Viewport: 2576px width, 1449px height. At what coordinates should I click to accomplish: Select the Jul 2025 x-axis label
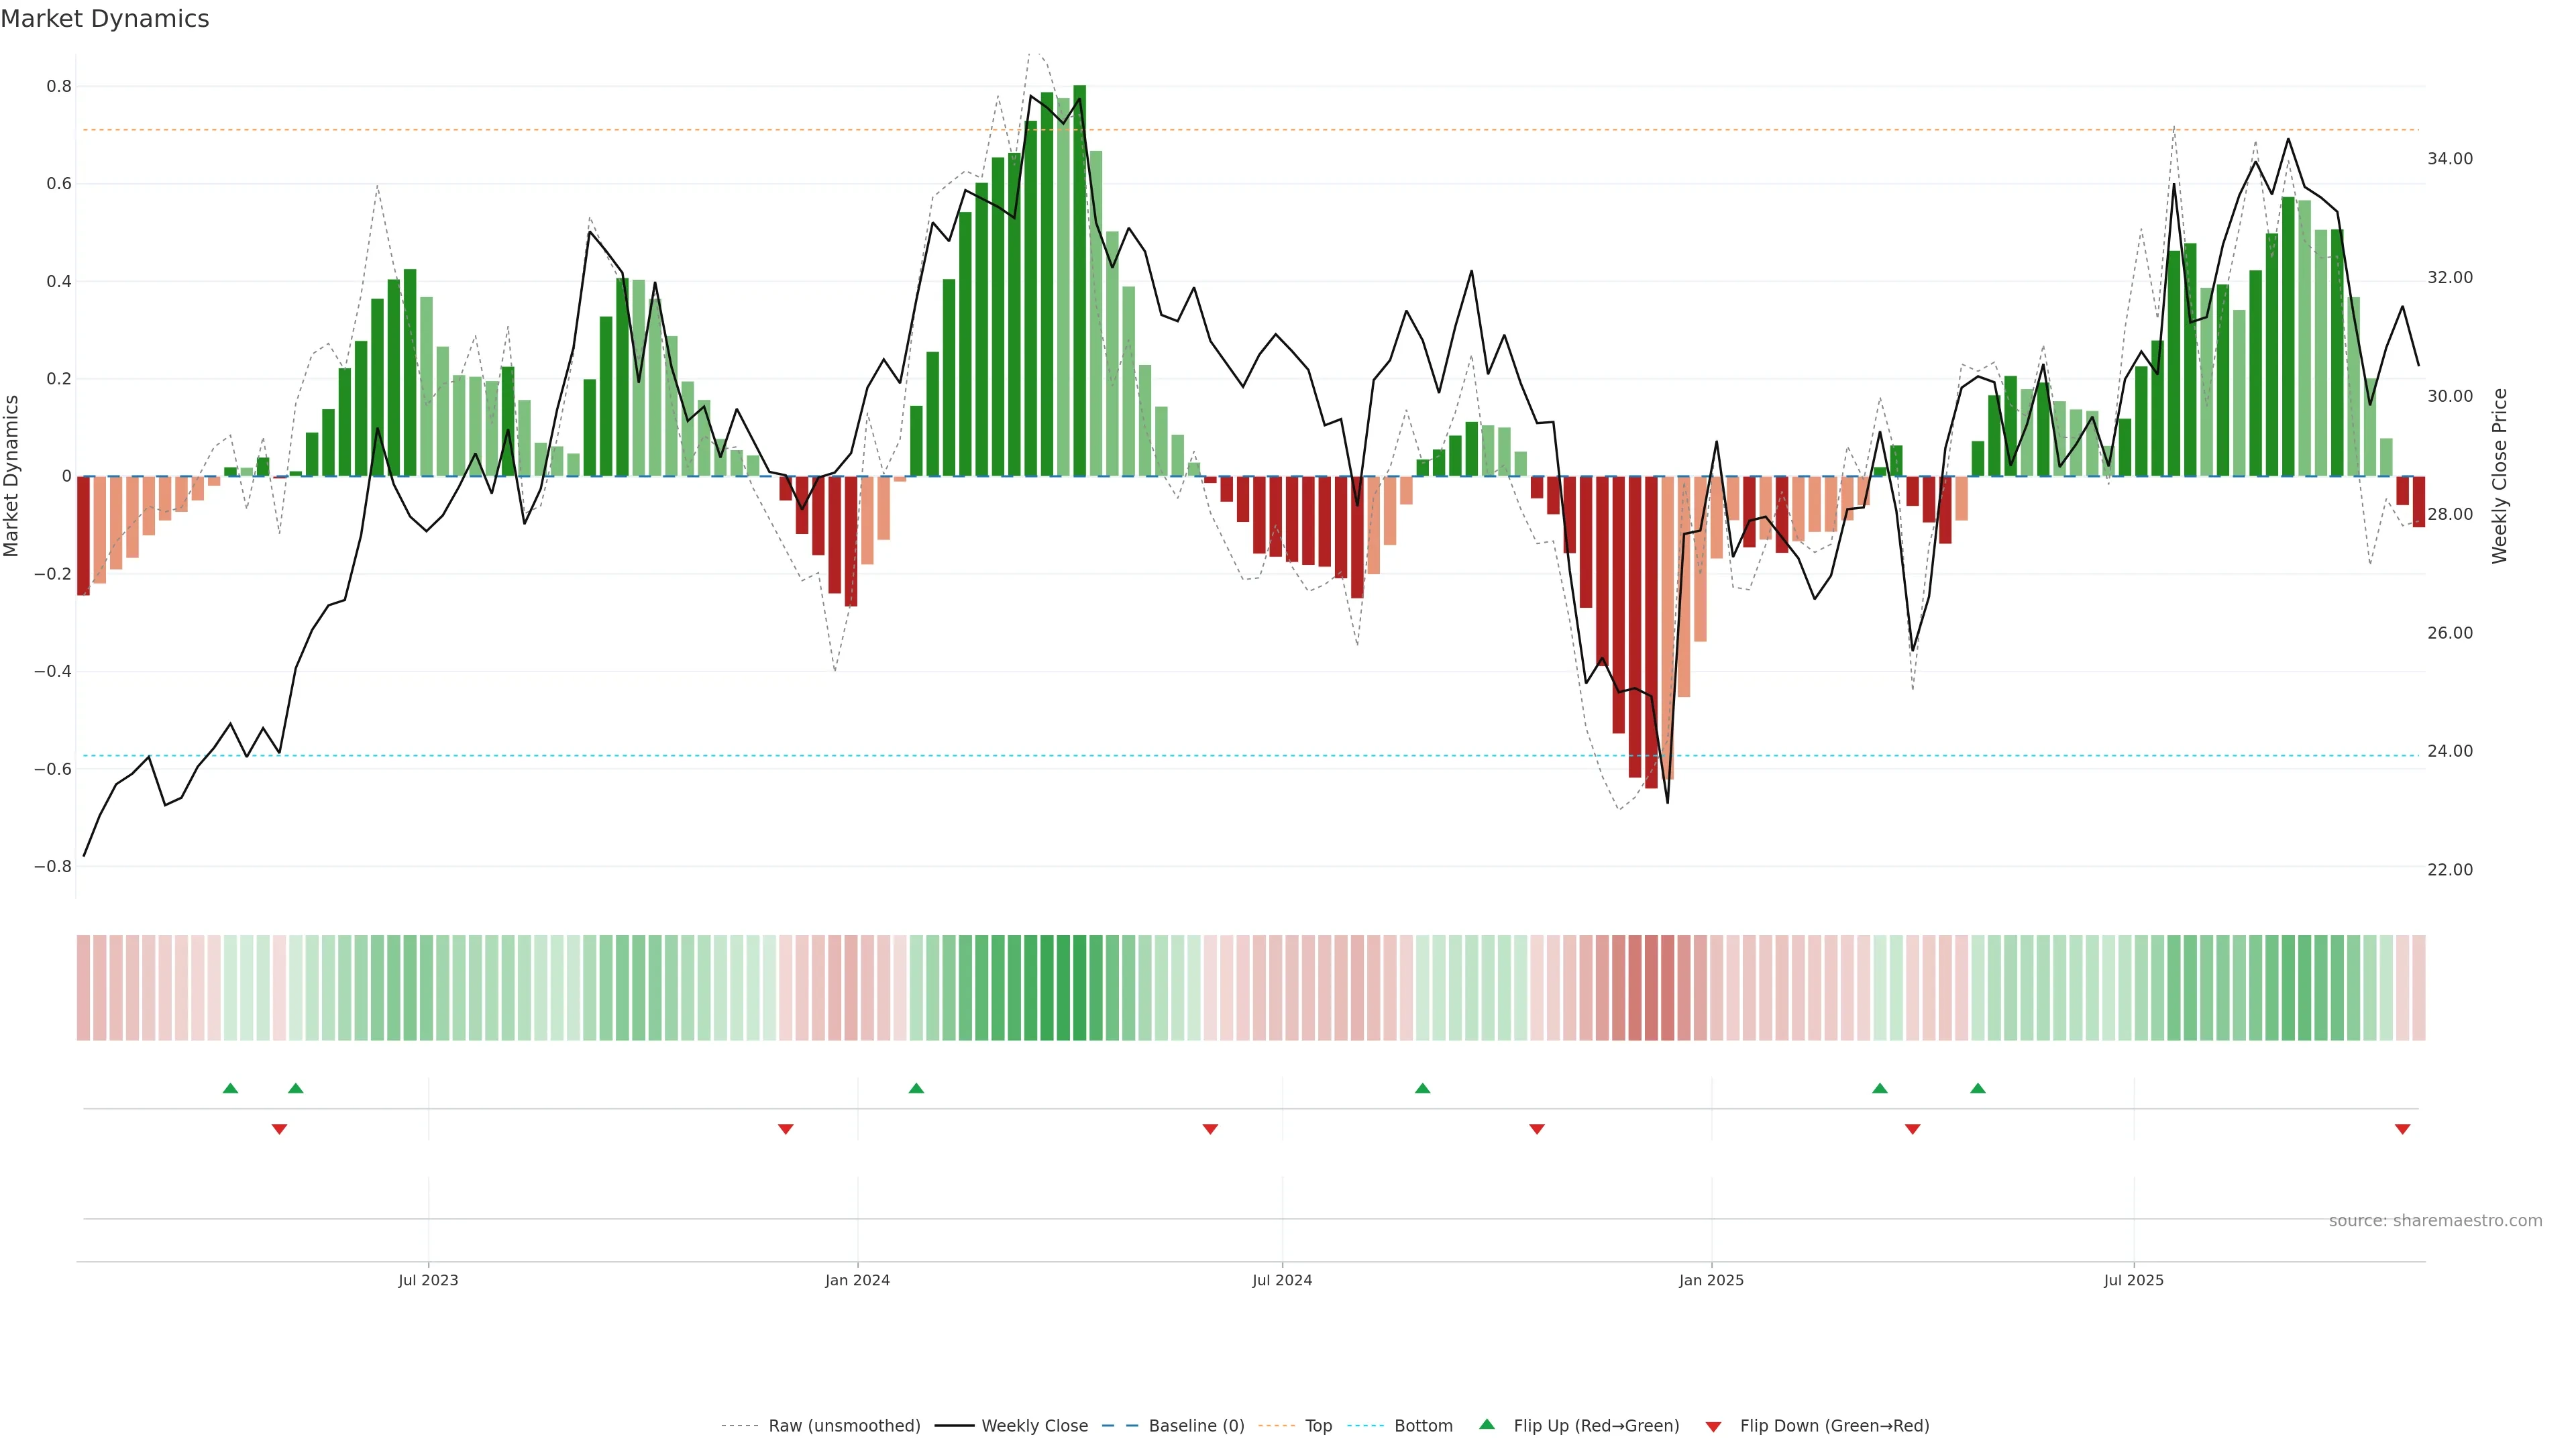coord(2133,1280)
